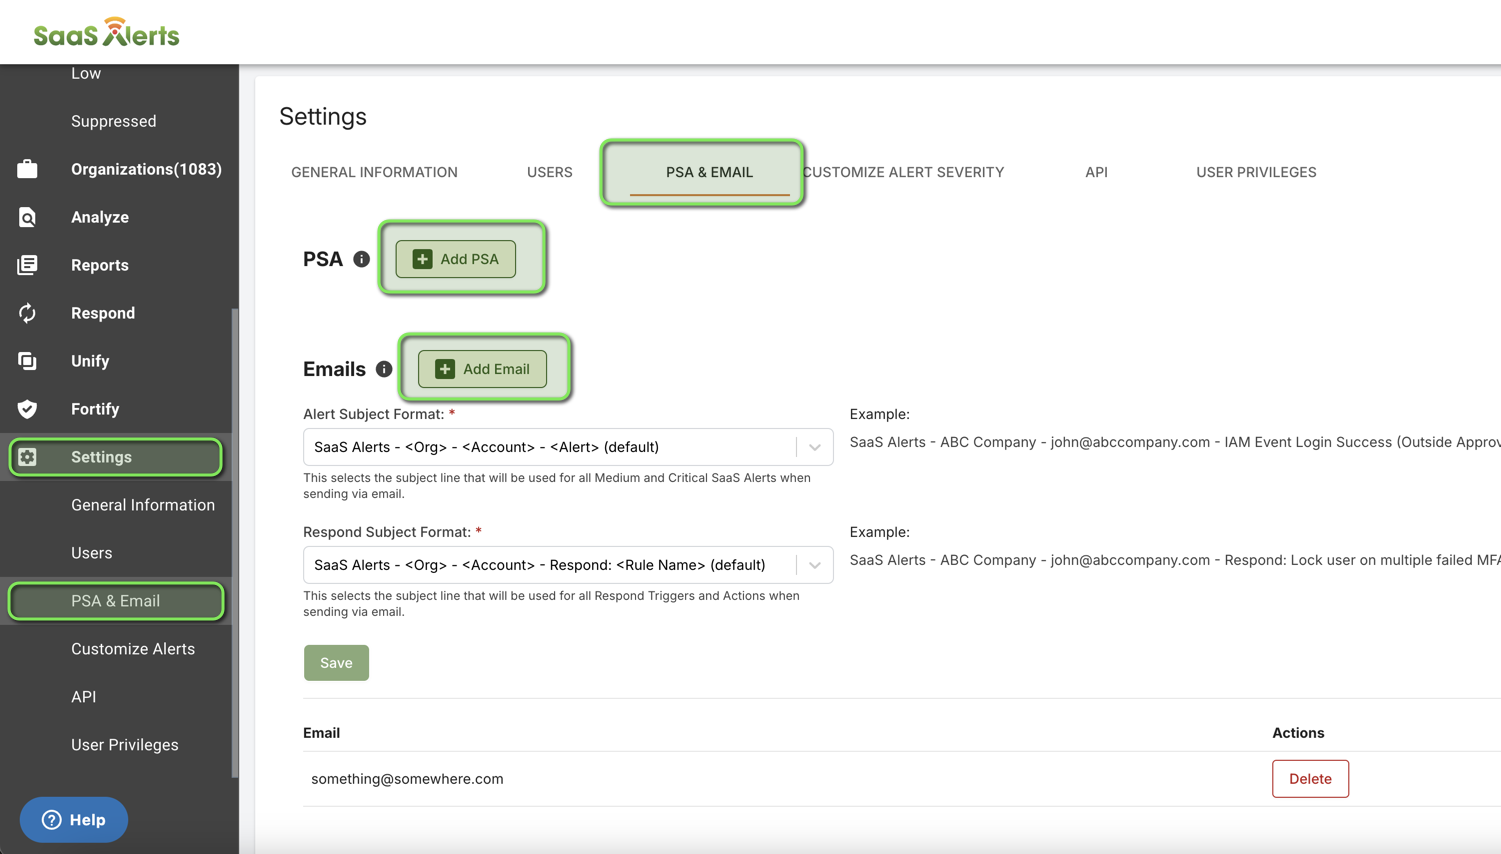Click the Analyze magnifier icon in sidebar
Viewport: 1501px width, 854px height.
(x=27, y=217)
